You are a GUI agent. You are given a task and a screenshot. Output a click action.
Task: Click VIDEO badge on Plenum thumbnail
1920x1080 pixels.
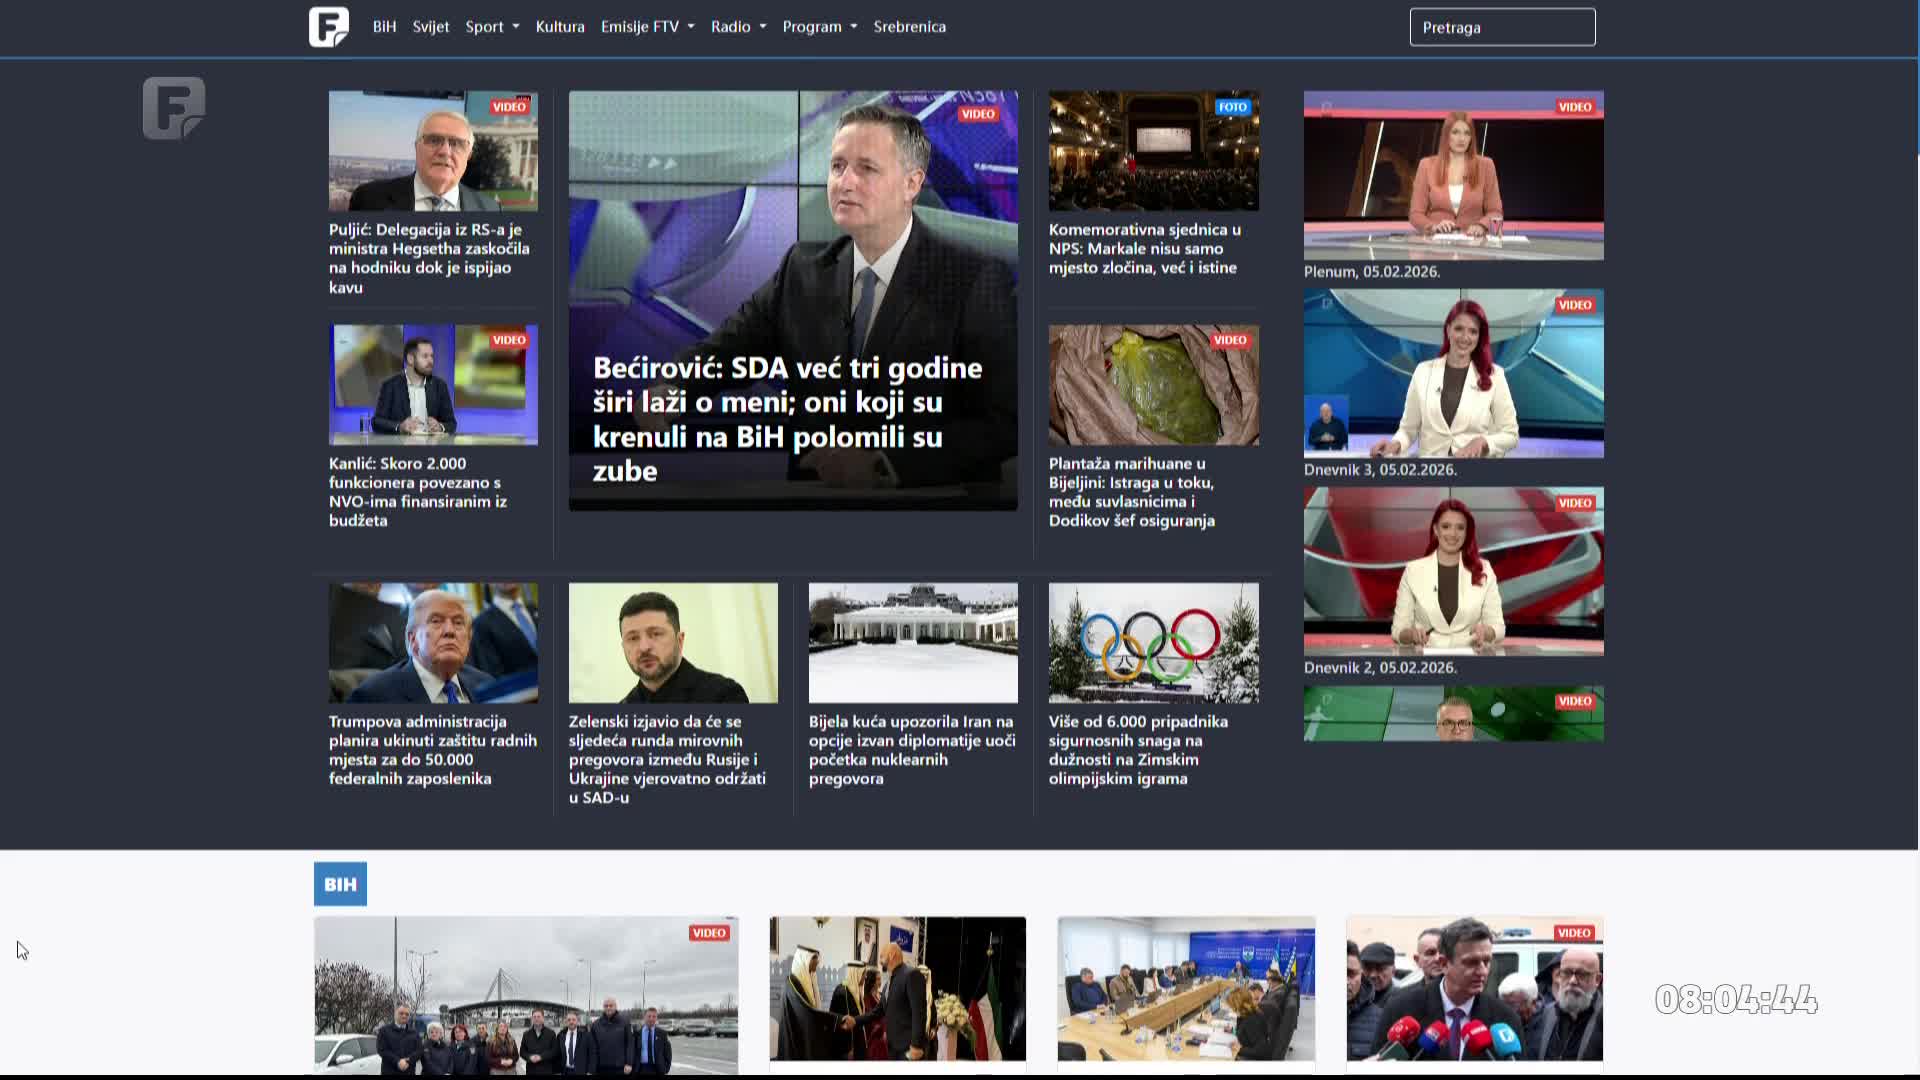(x=1574, y=107)
